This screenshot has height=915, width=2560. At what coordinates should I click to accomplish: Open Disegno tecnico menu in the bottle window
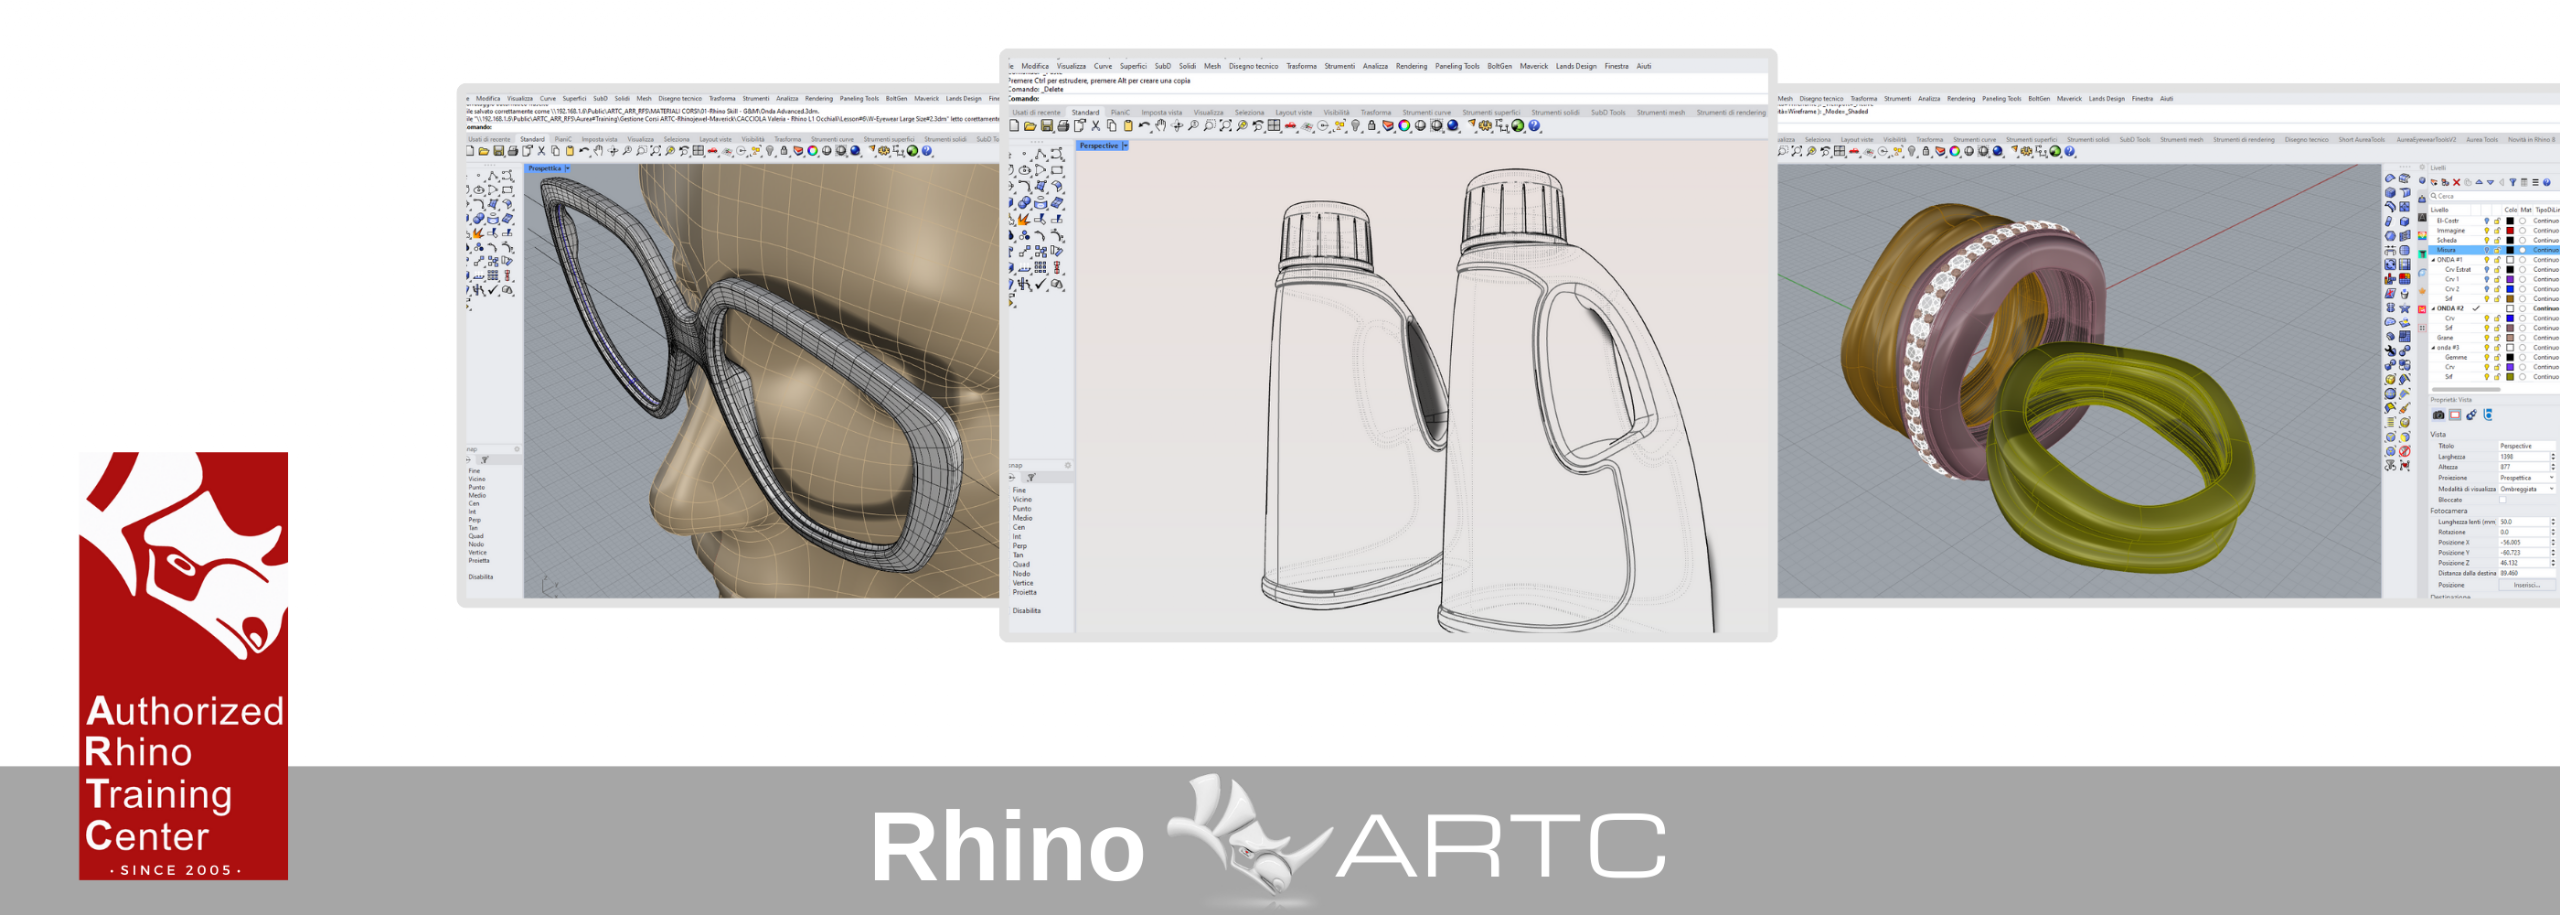coord(1253,66)
